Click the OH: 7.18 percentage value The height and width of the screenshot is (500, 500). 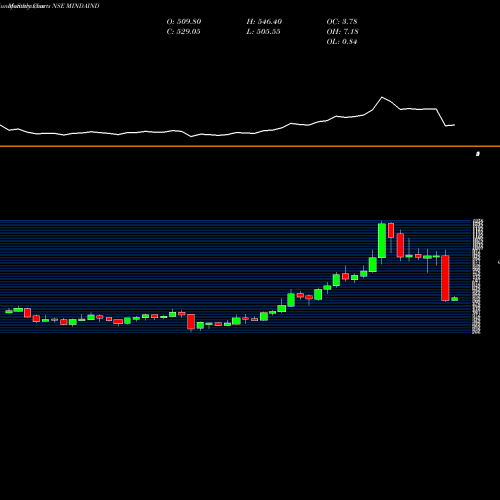[x=342, y=32]
